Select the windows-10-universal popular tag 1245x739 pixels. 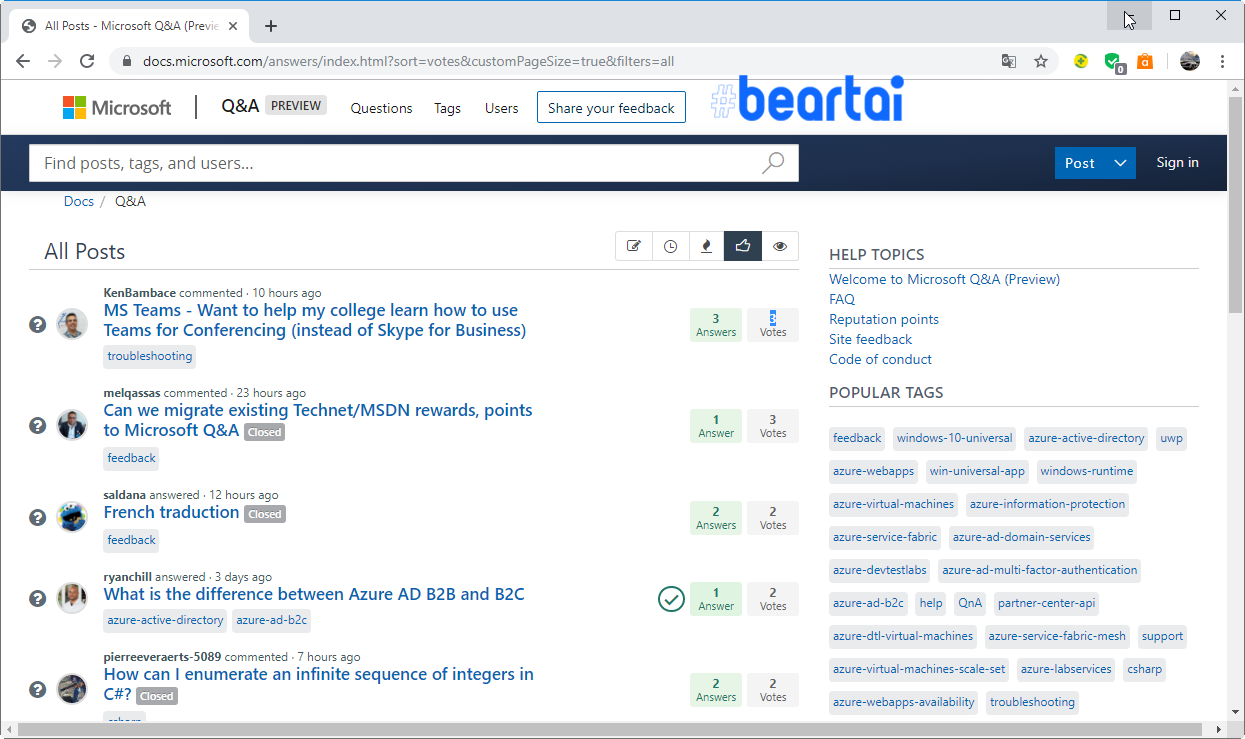coord(954,438)
